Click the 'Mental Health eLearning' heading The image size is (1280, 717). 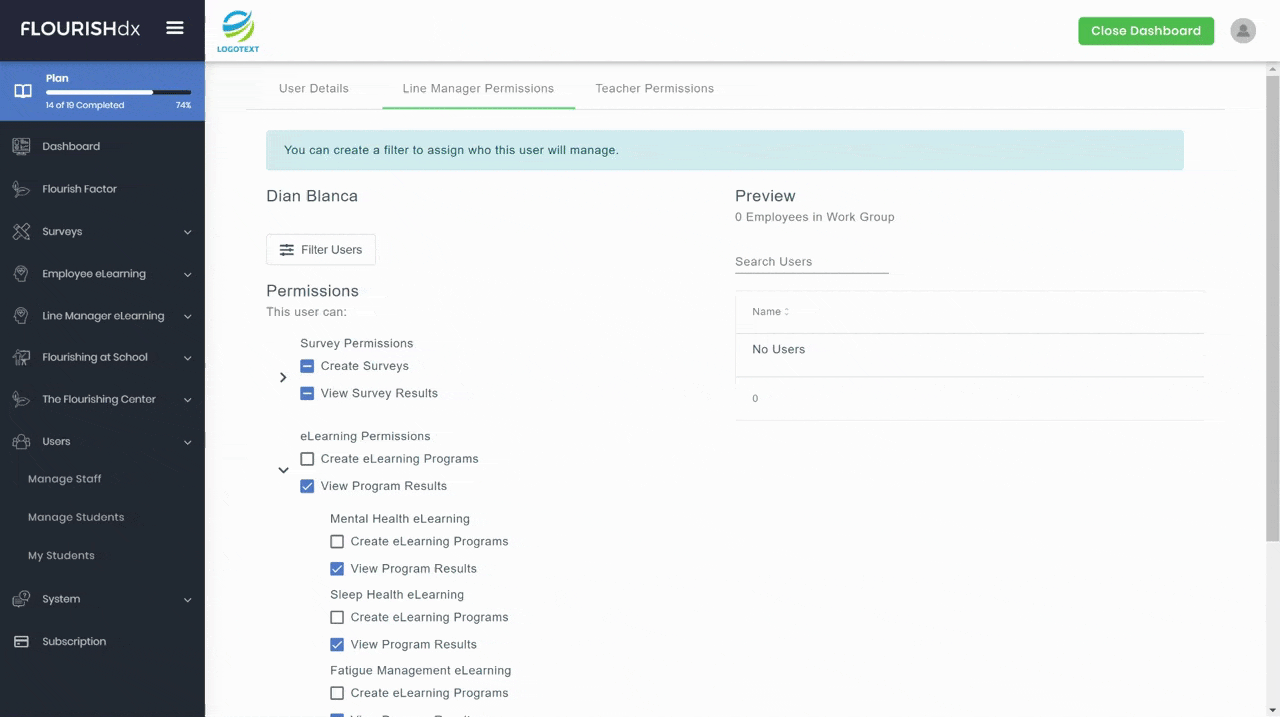click(400, 519)
